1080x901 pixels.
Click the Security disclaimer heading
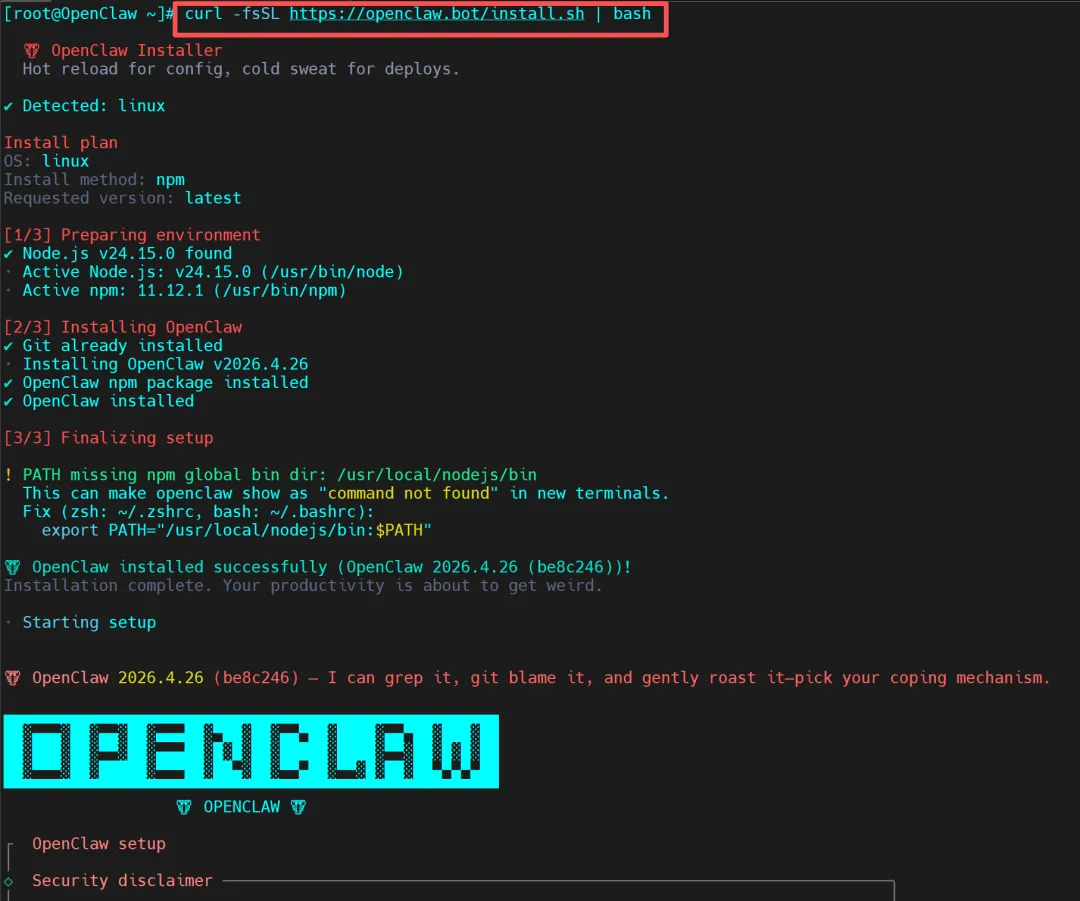(122, 880)
